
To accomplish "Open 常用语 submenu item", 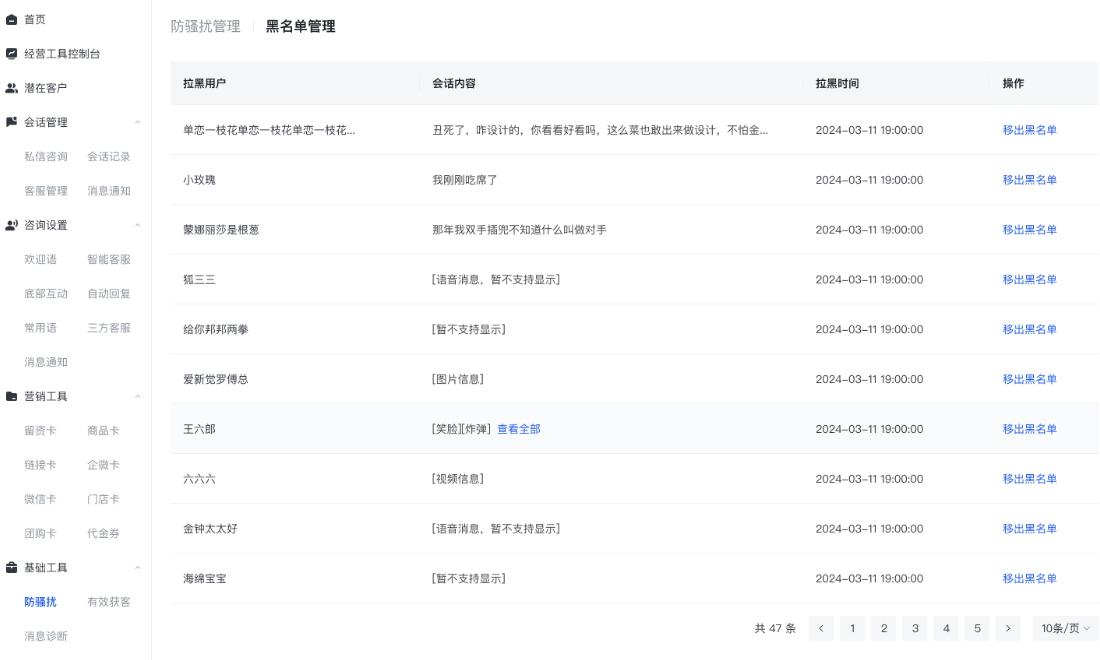I will point(41,328).
